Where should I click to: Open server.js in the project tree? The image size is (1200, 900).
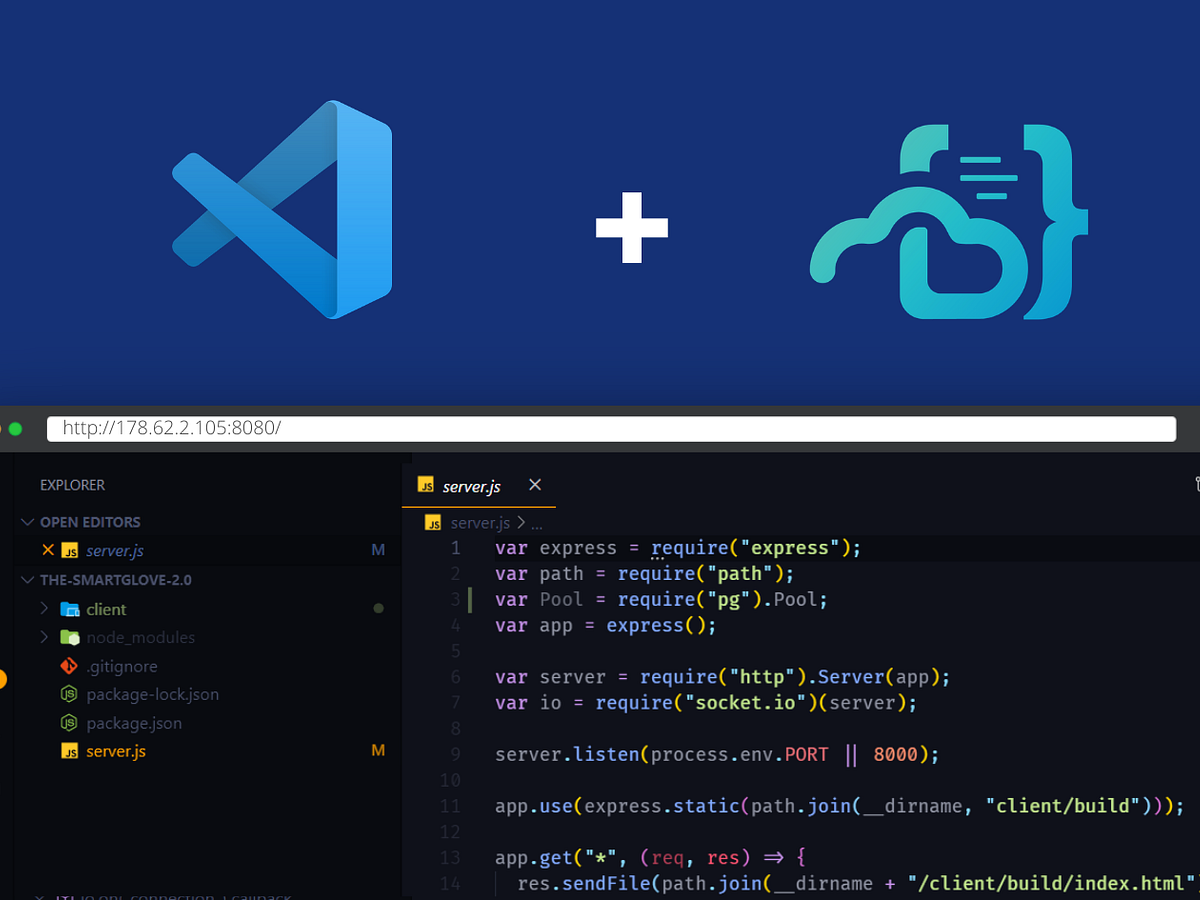(116, 751)
